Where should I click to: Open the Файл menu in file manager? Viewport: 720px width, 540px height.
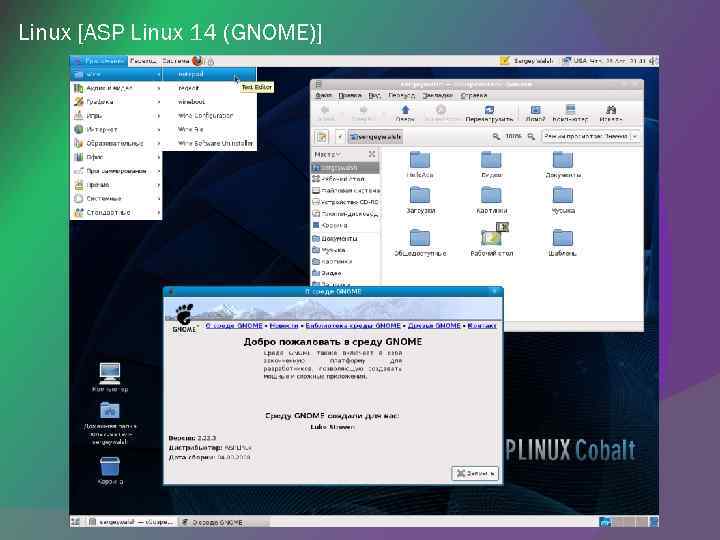(x=323, y=96)
